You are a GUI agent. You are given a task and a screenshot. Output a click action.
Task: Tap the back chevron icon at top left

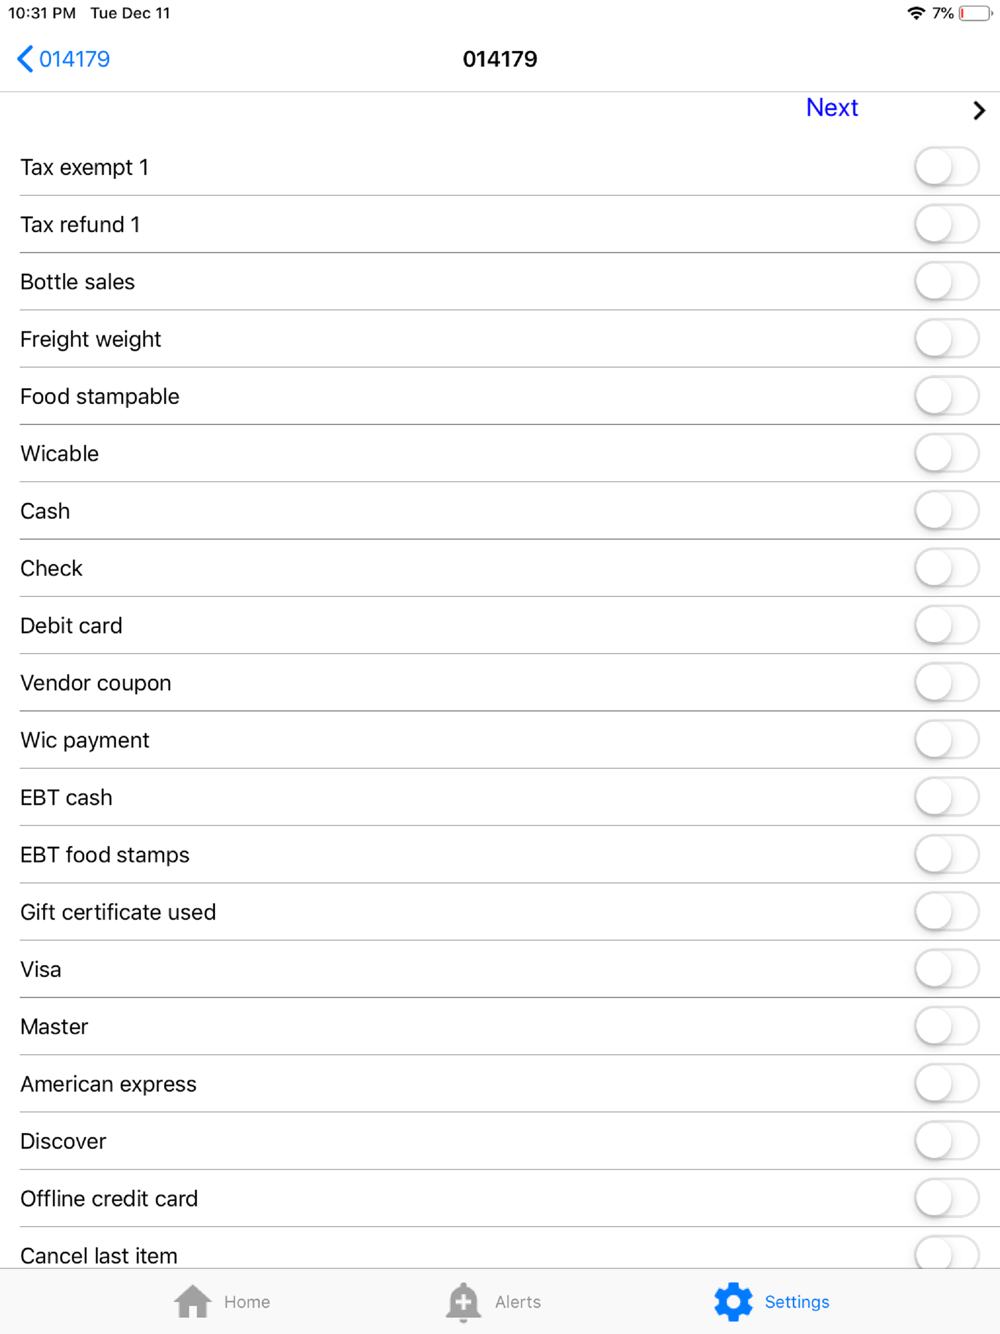click(x=25, y=59)
